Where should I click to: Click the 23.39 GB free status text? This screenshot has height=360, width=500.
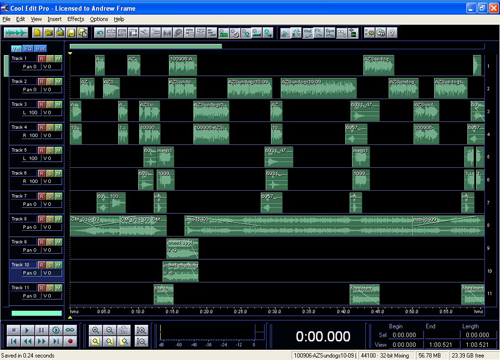468,356
